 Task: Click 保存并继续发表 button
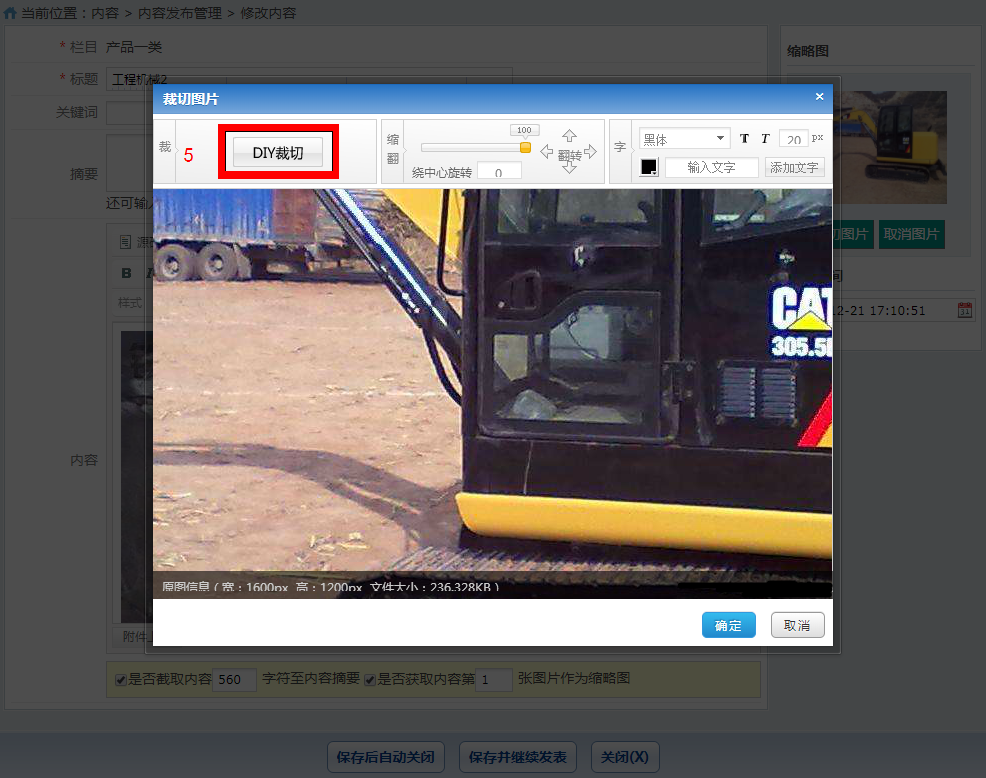tap(518, 757)
